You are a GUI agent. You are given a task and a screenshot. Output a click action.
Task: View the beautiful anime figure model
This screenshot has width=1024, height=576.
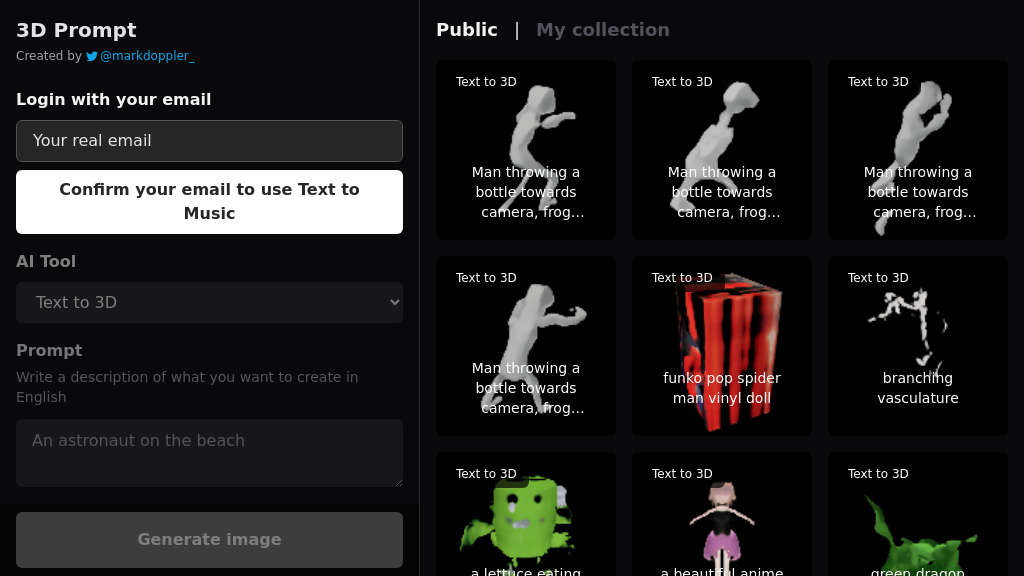(722, 520)
